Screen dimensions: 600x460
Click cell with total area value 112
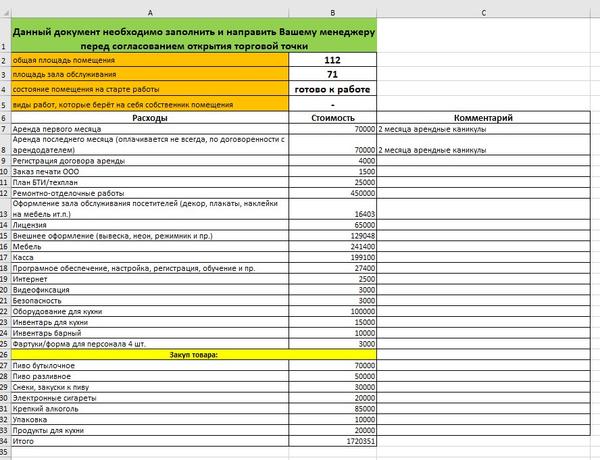(333, 60)
